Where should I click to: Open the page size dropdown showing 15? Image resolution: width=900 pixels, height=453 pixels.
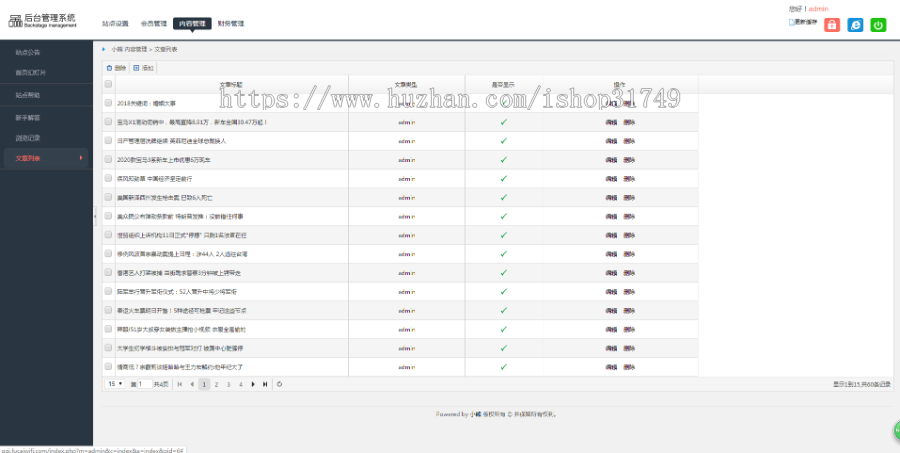(x=115, y=384)
